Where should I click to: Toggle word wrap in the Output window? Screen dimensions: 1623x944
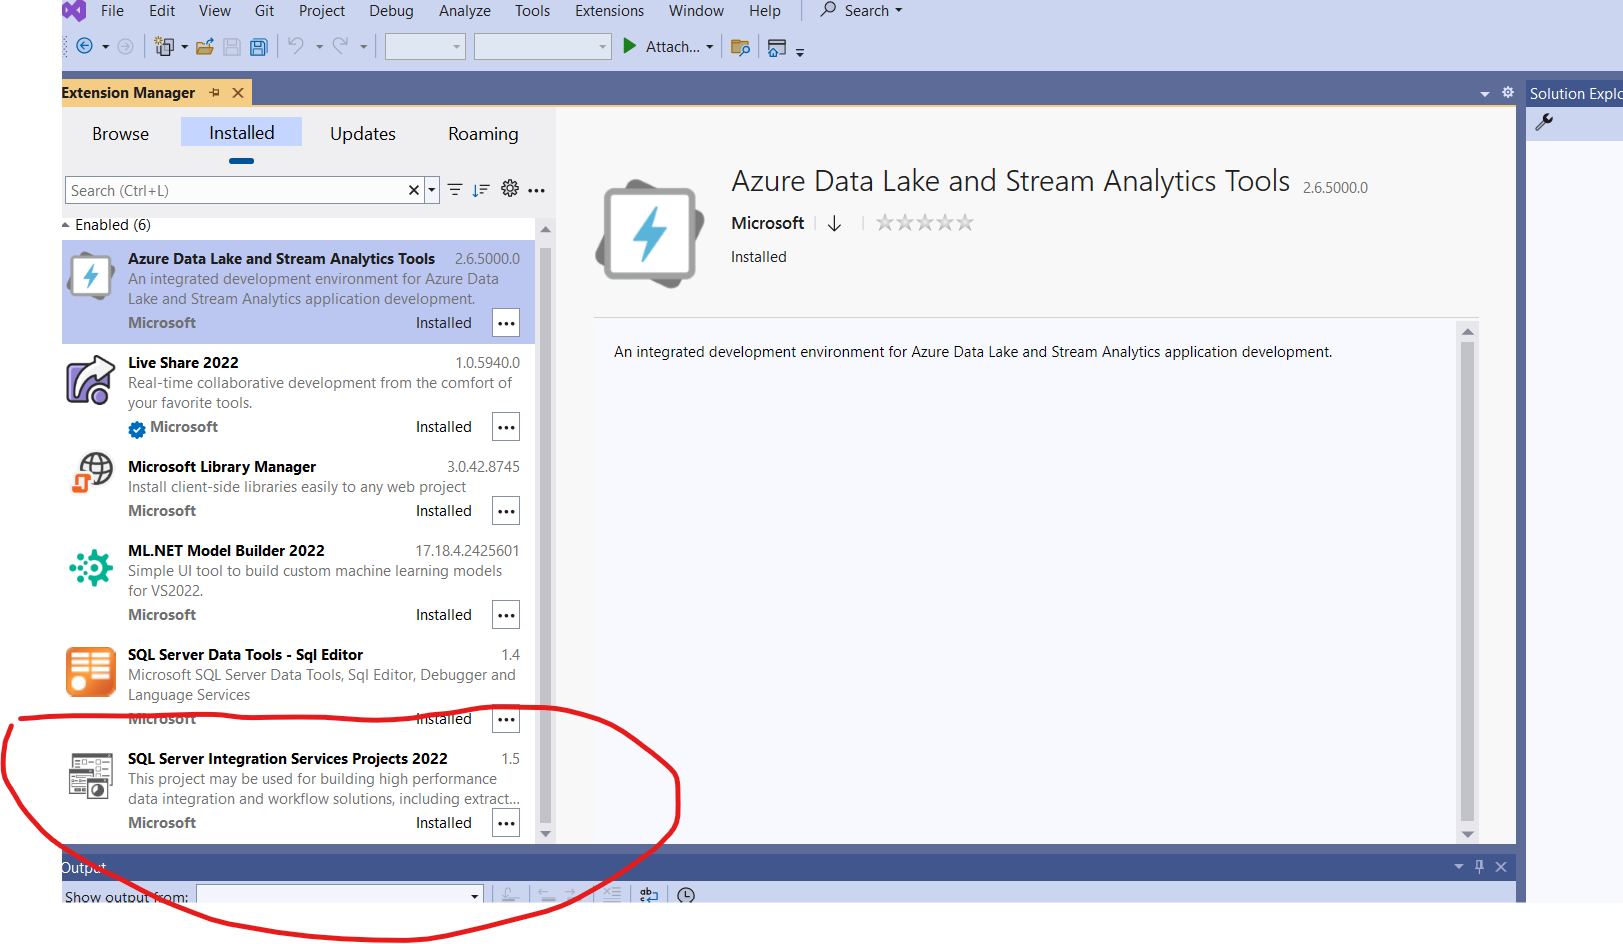point(648,893)
